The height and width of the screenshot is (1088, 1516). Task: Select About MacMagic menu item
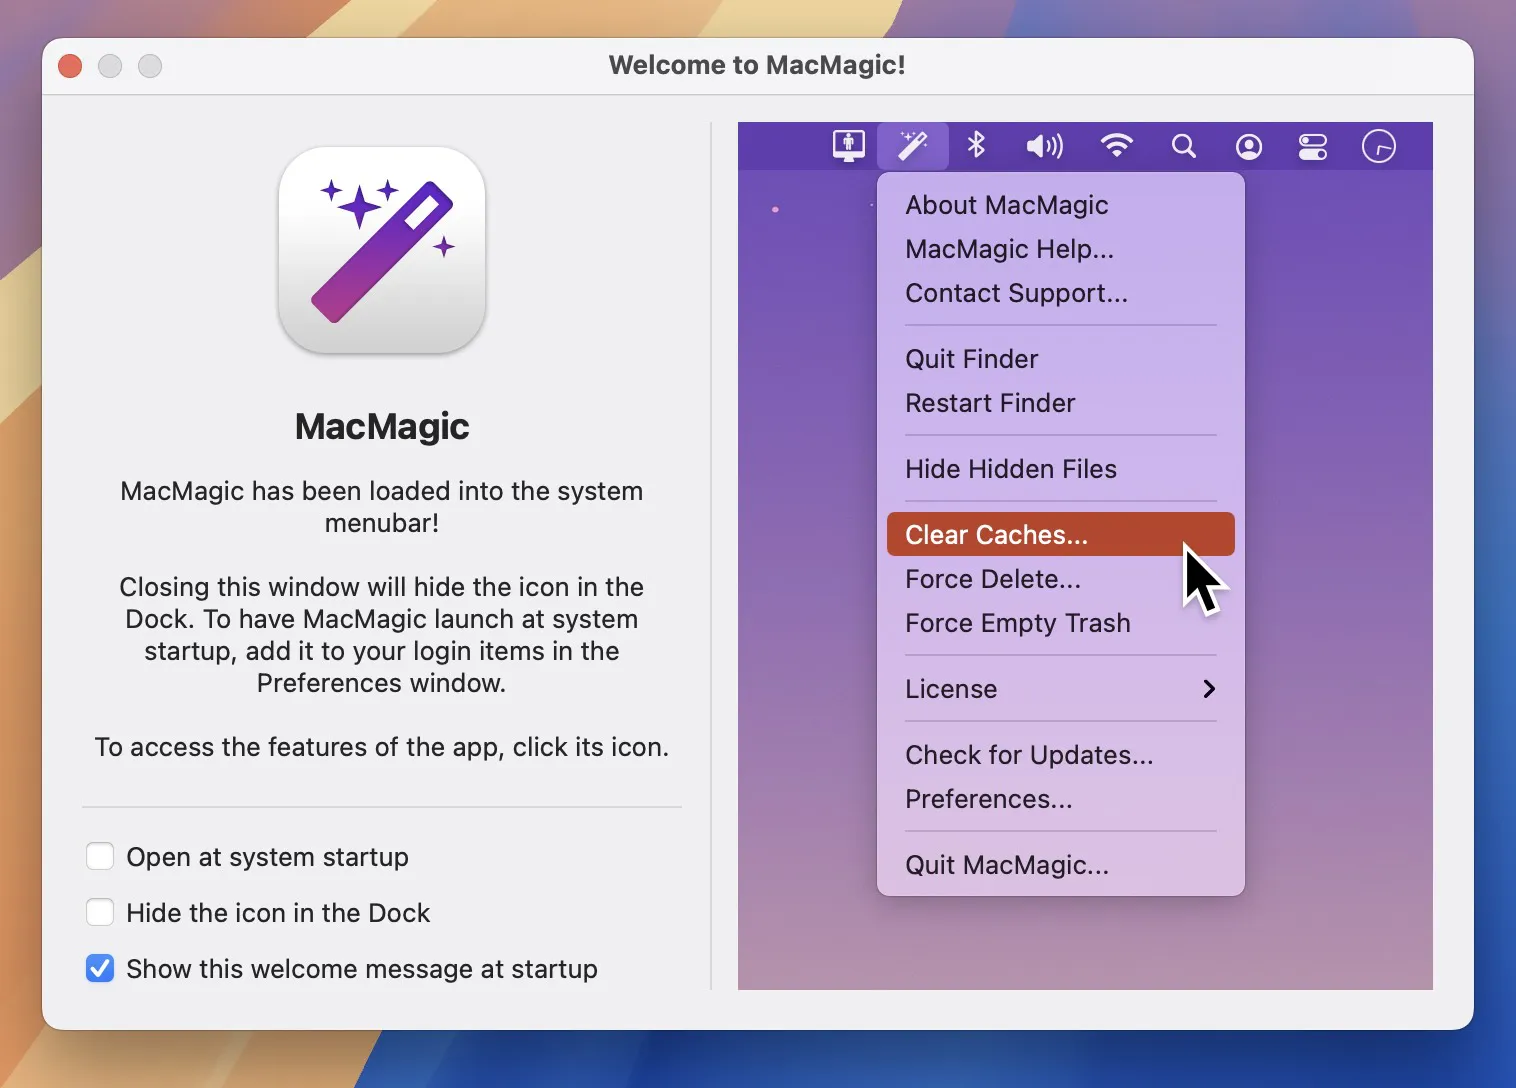pos(1060,205)
